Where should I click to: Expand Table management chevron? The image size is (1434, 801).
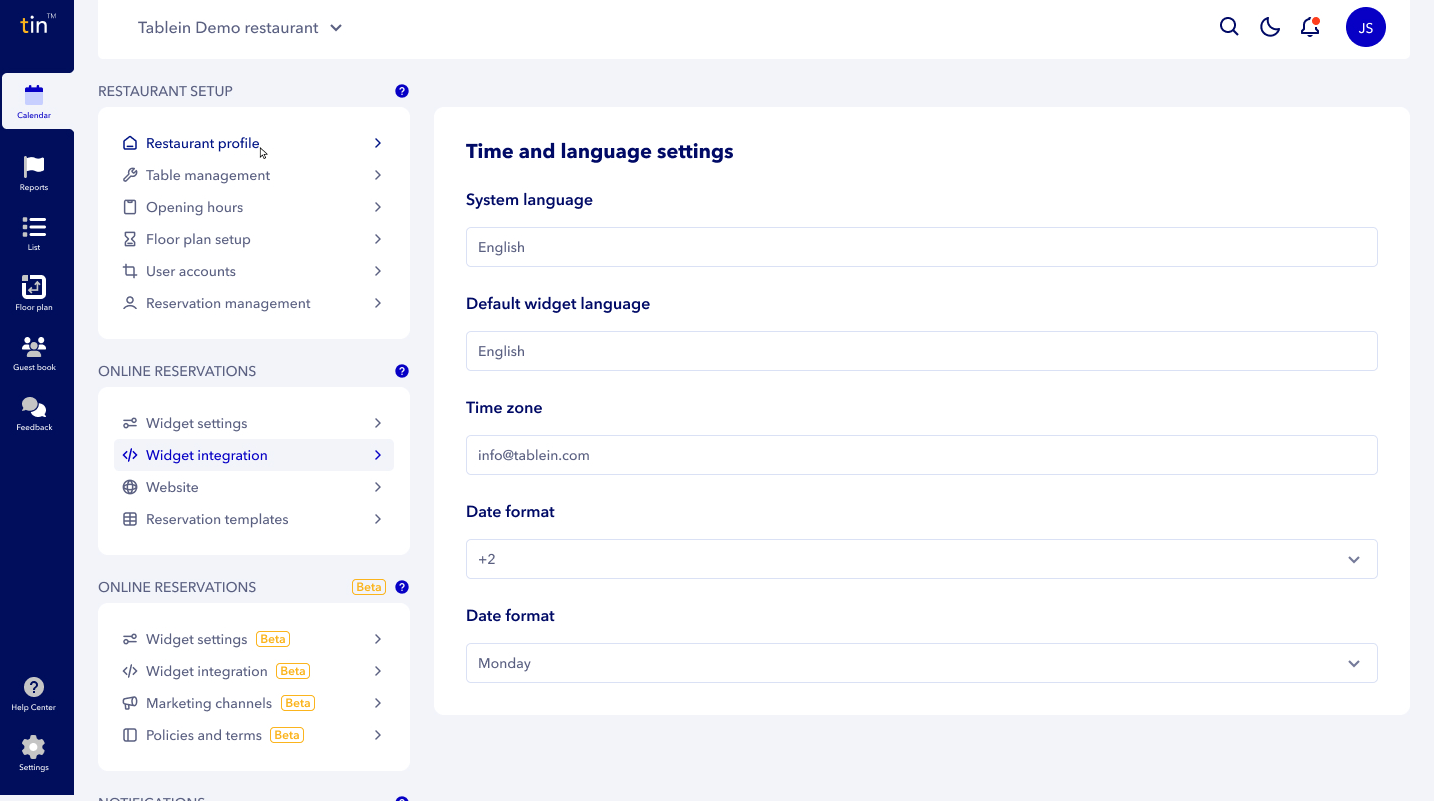pos(378,175)
